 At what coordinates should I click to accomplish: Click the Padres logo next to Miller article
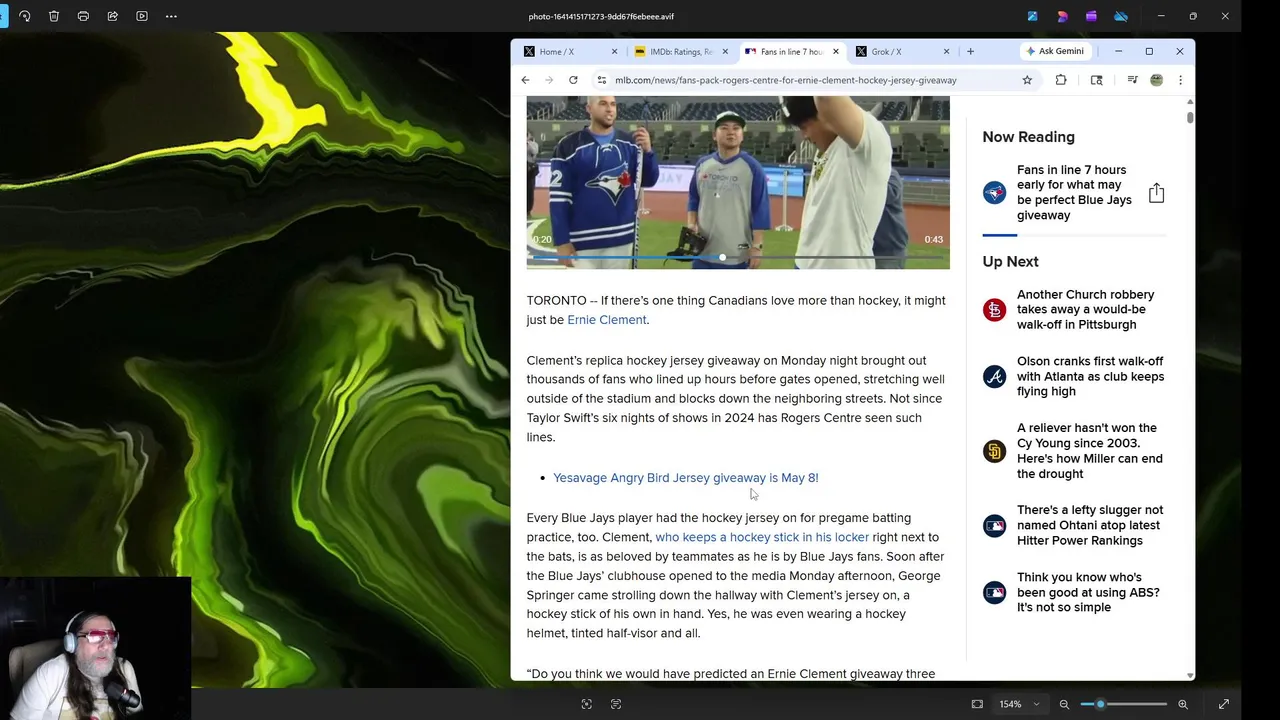(x=994, y=451)
